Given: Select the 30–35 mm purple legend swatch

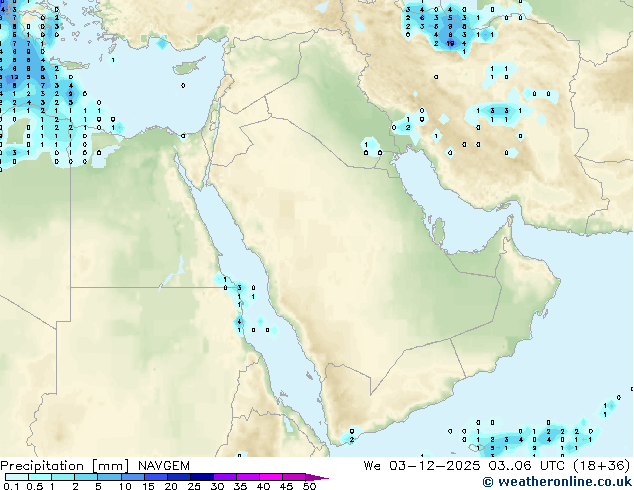Looking at the screenshot, I should click(x=224, y=477).
